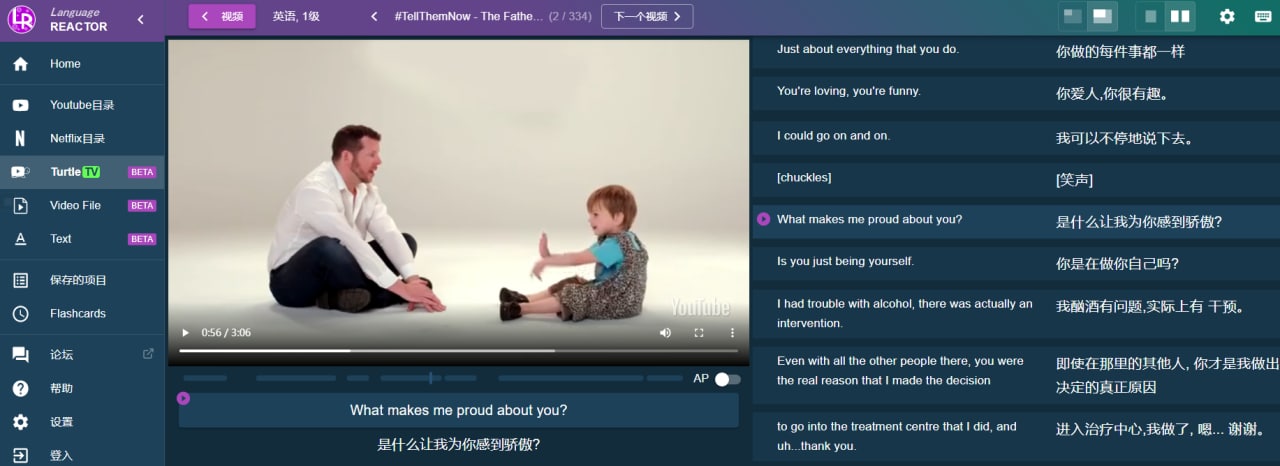The image size is (1280, 466).
Task: Select the large-video layout icon
Action: pos(1102,16)
